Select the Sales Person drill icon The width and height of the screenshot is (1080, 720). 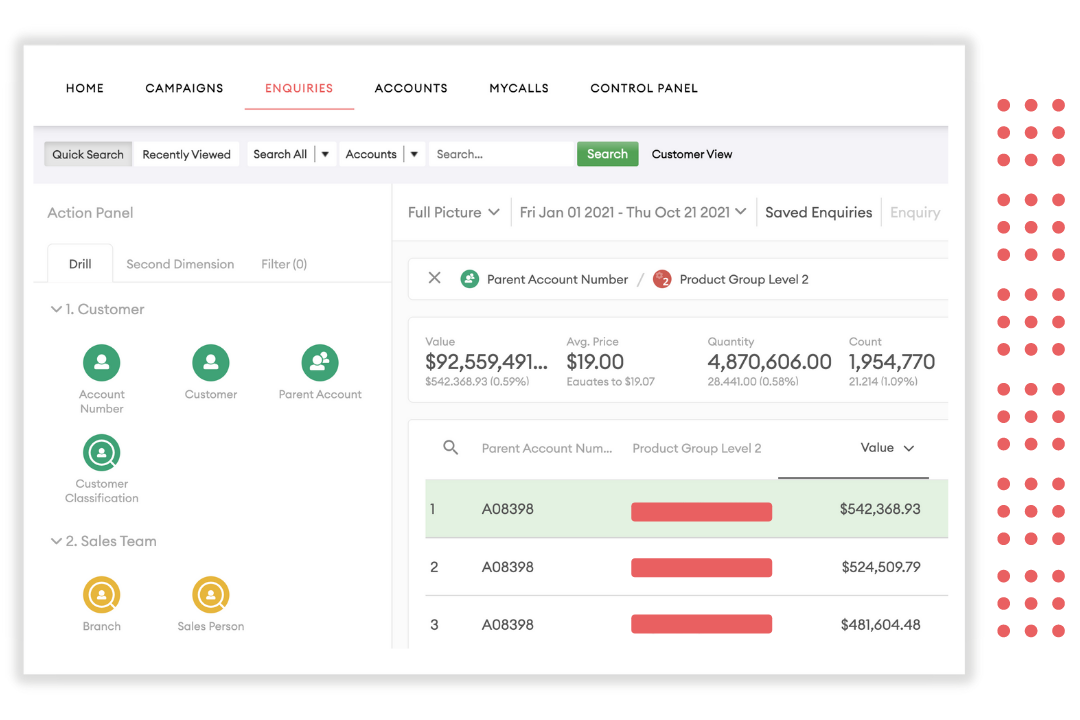(211, 593)
